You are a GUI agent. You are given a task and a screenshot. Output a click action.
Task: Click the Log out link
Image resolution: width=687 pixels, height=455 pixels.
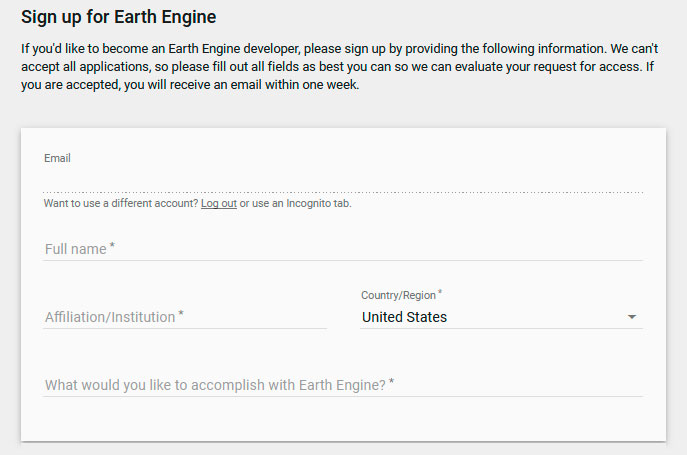(x=219, y=203)
